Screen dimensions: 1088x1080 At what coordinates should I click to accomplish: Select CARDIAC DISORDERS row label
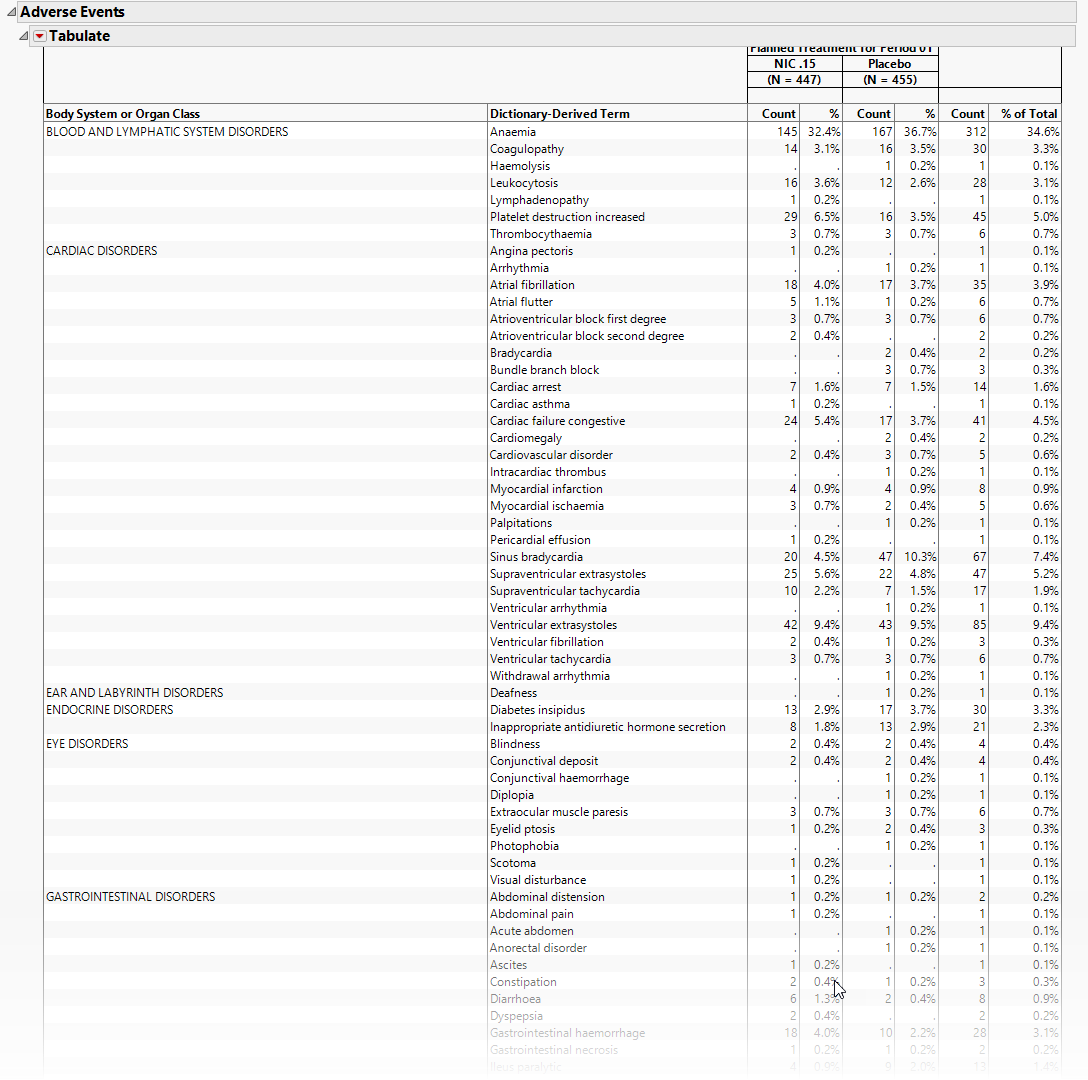click(101, 251)
